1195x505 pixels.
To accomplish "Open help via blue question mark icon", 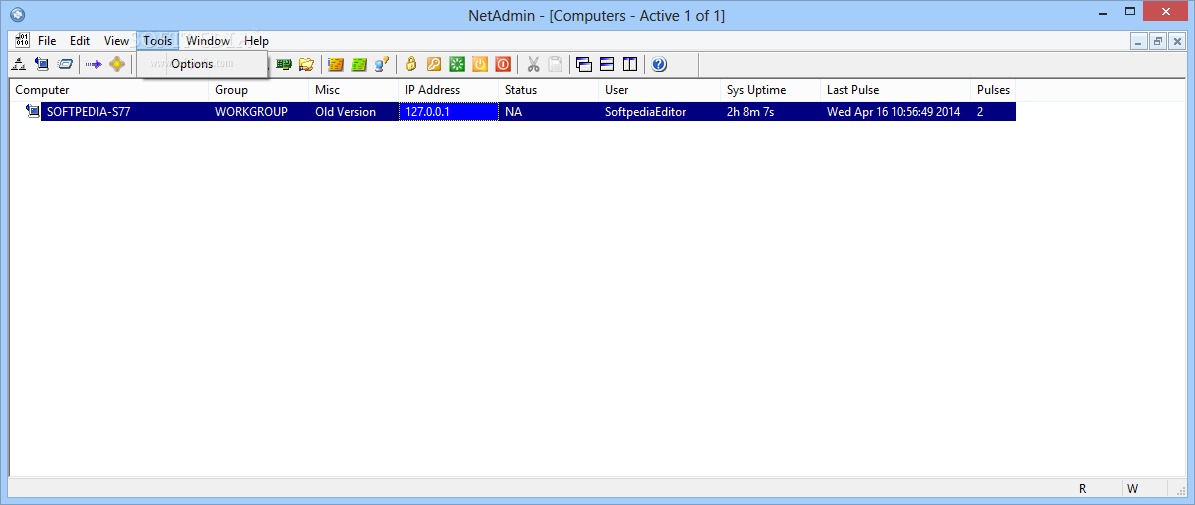I will click(x=660, y=65).
